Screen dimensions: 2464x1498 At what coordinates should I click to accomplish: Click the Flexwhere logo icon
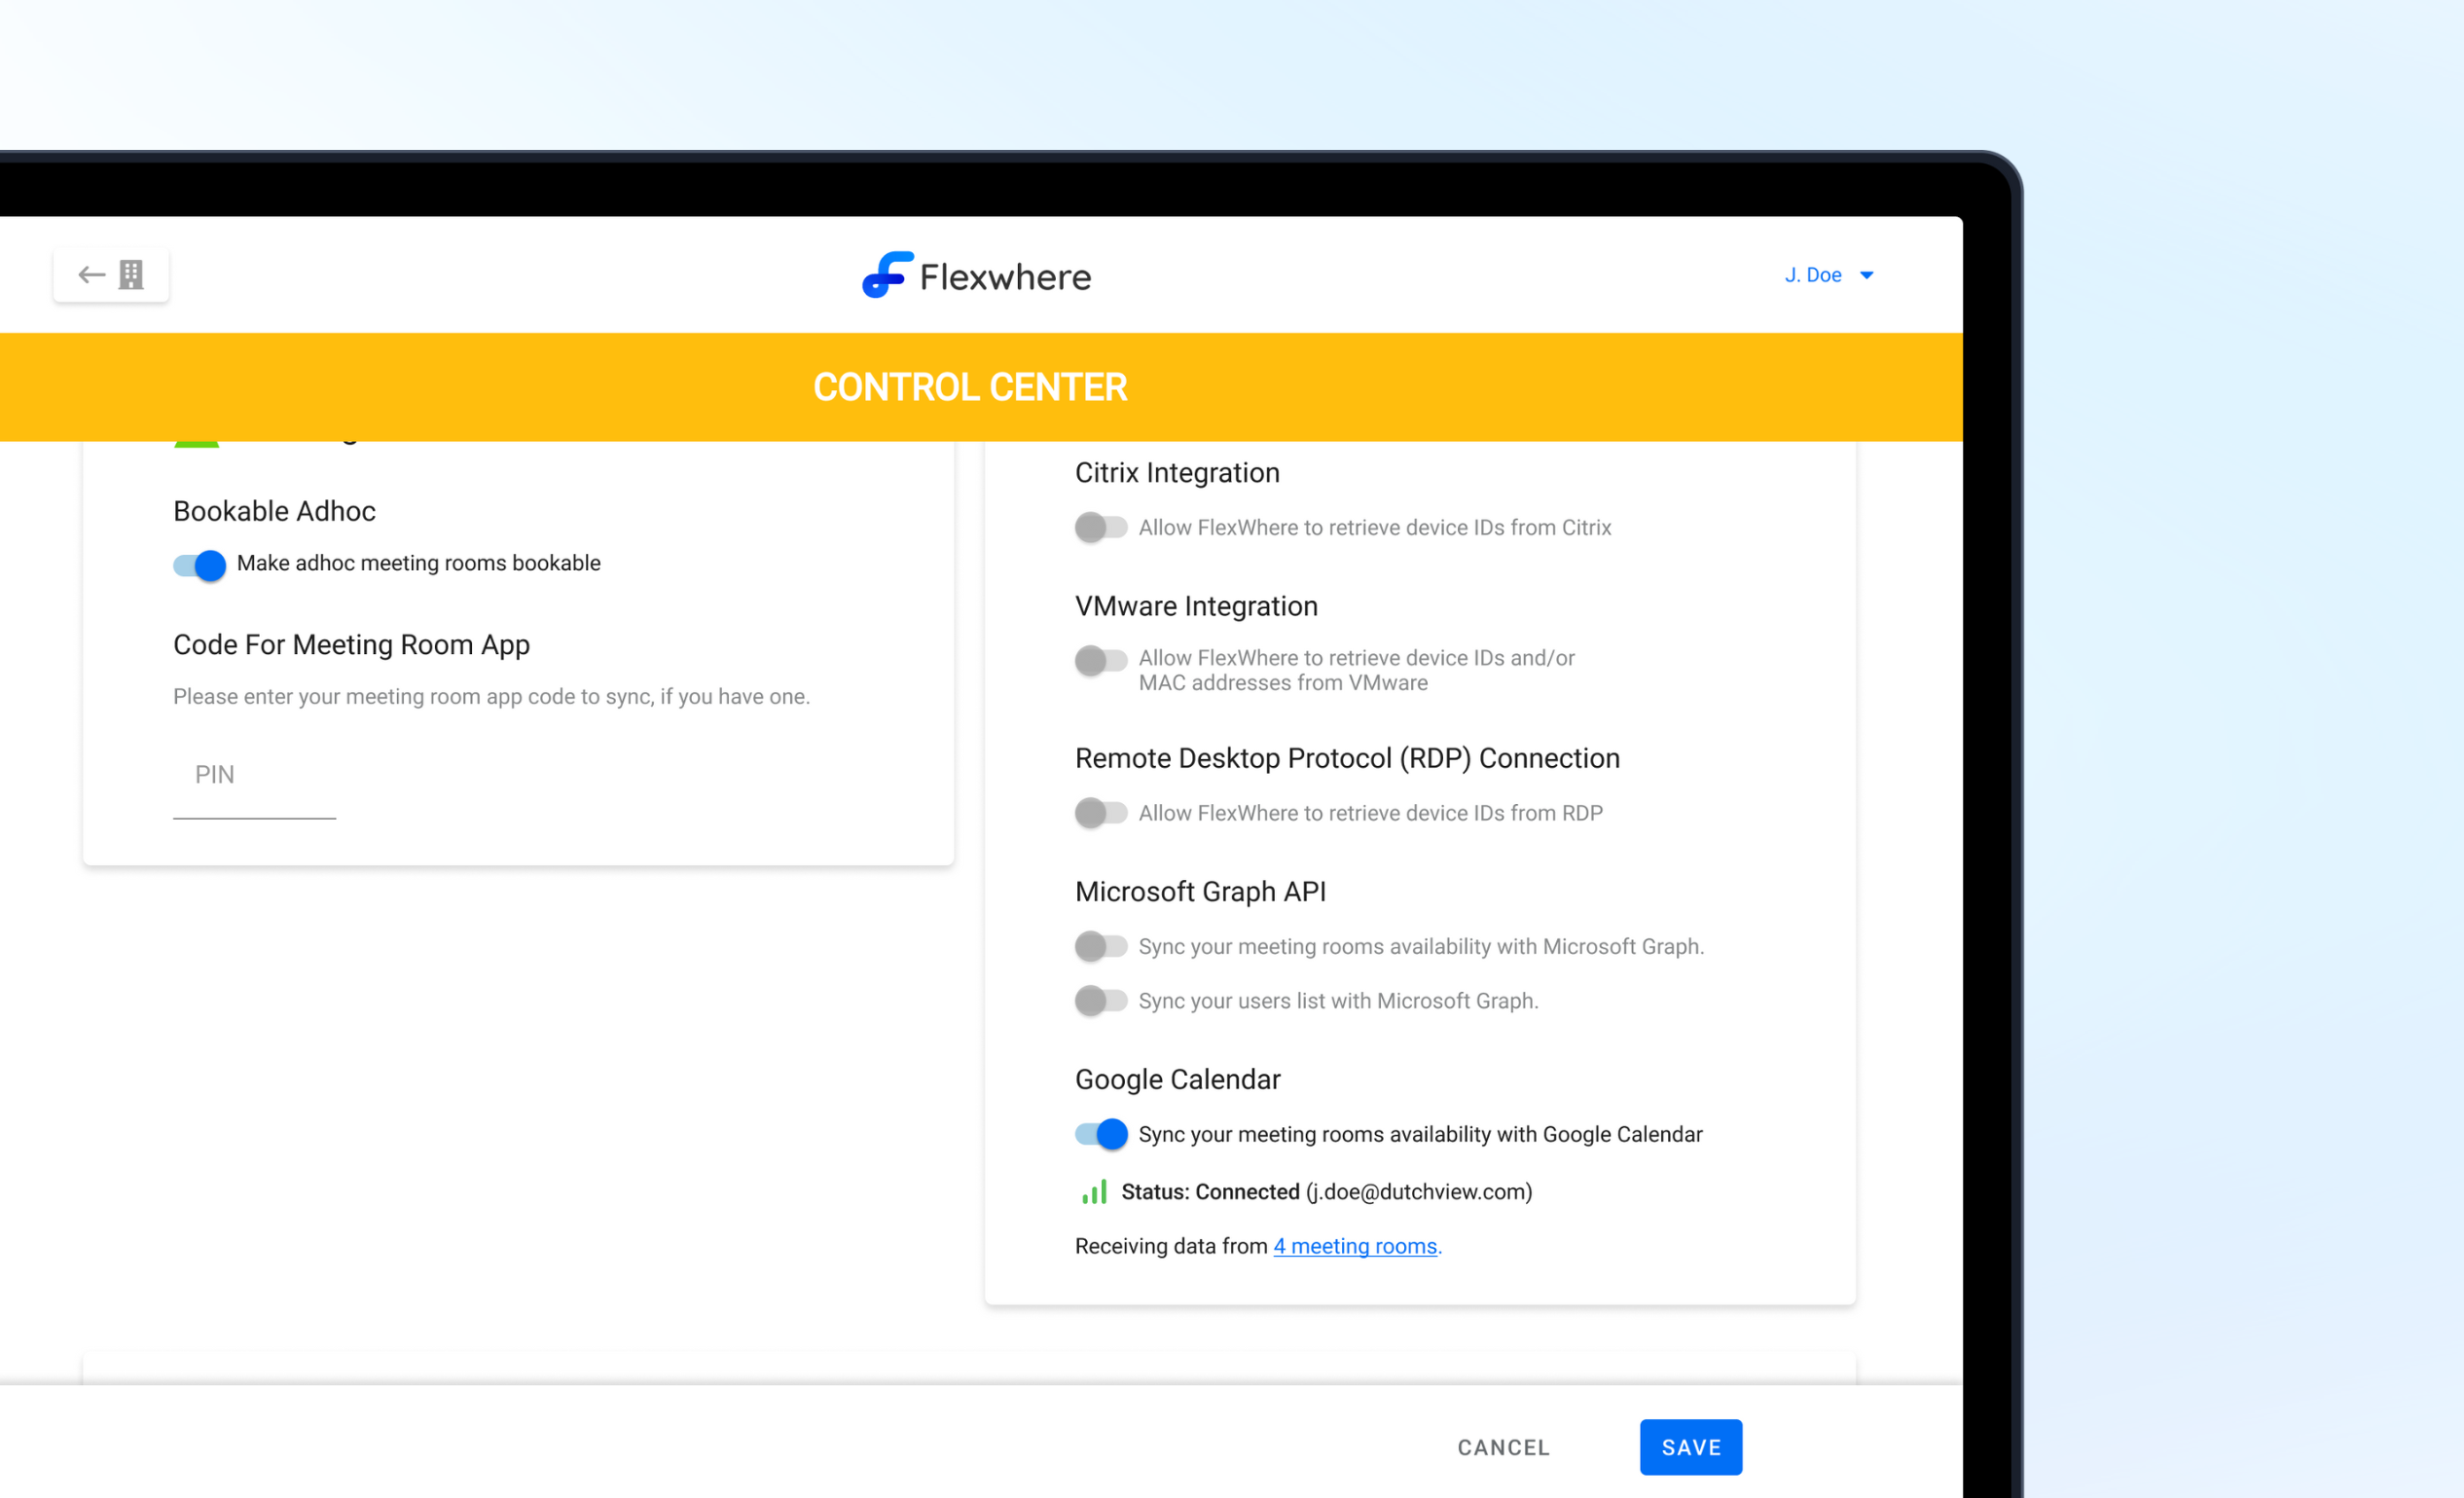[886, 275]
